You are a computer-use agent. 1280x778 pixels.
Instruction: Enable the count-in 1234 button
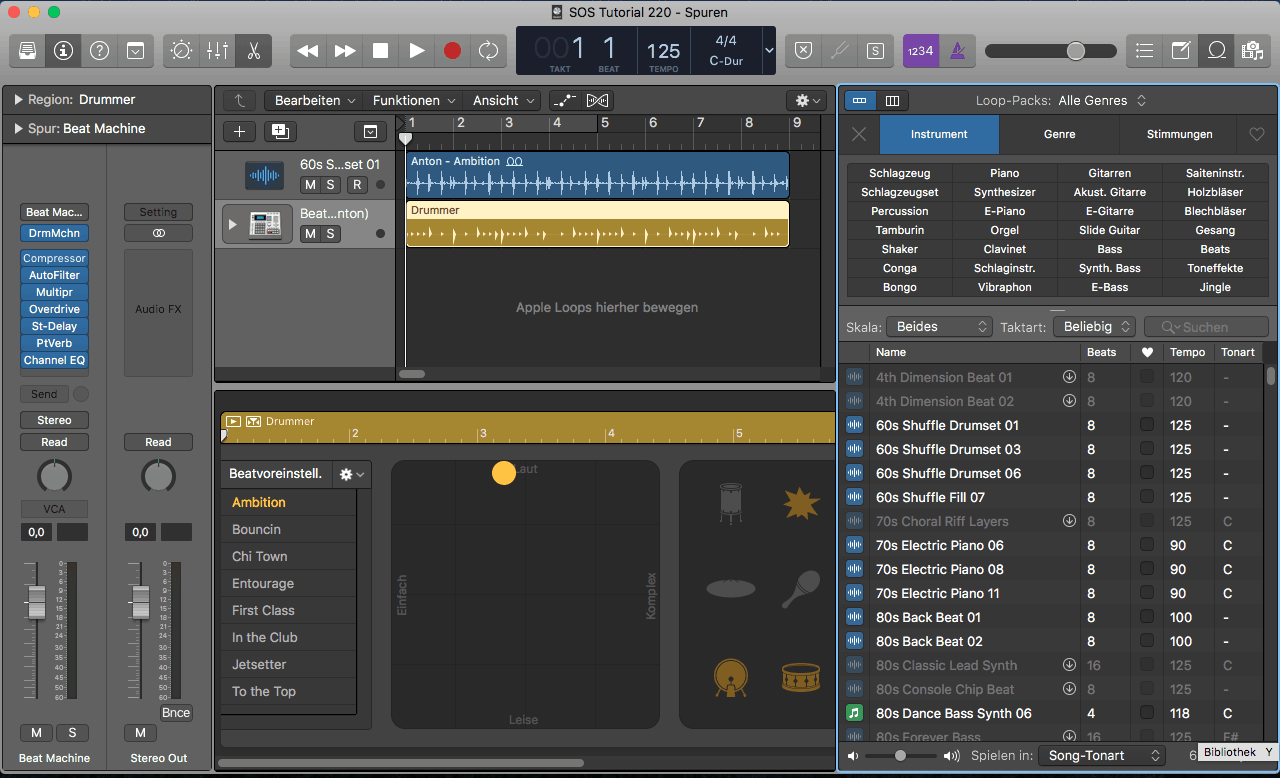920,50
